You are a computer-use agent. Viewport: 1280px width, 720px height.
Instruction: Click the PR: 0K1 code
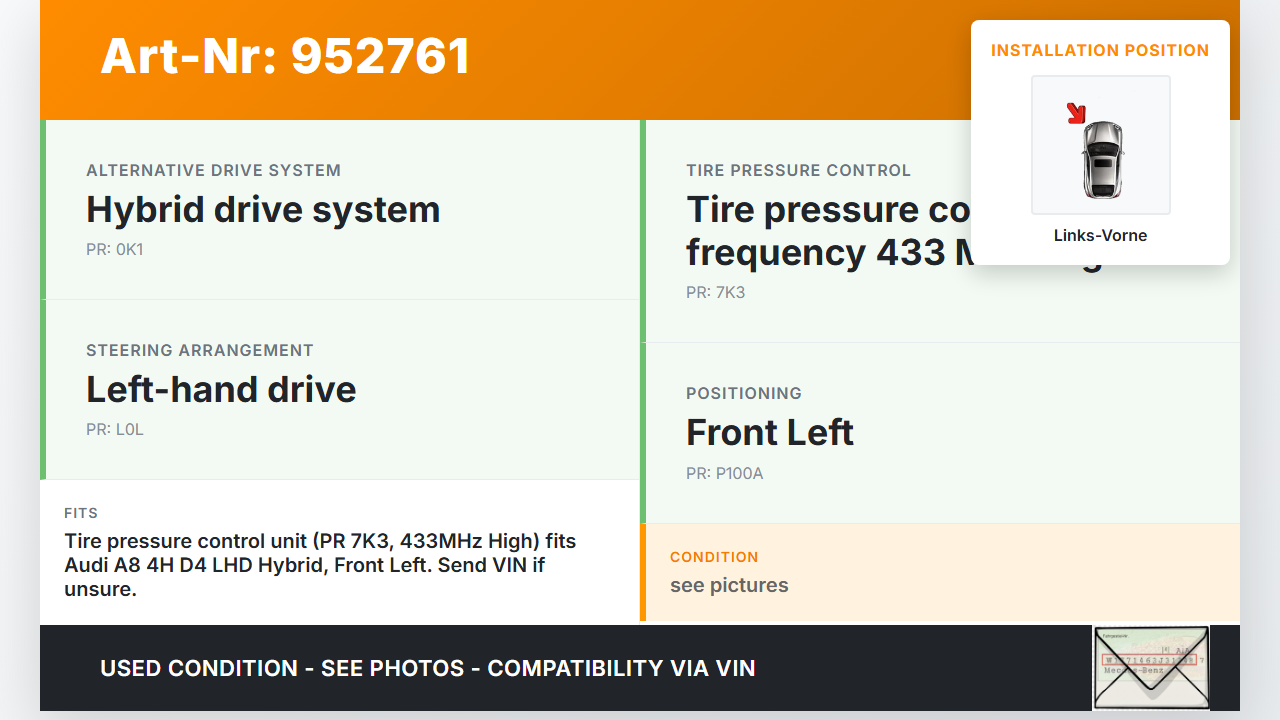point(115,250)
